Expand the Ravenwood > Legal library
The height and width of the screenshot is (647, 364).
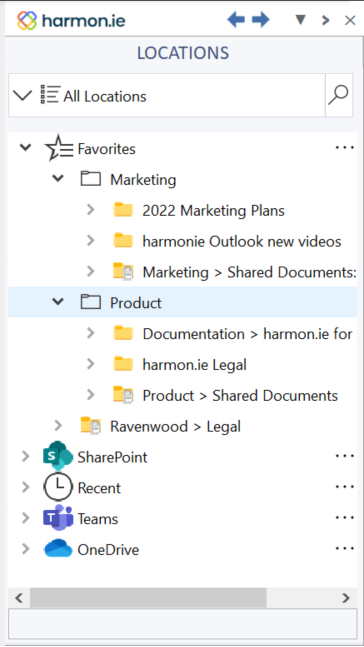tap(58, 425)
